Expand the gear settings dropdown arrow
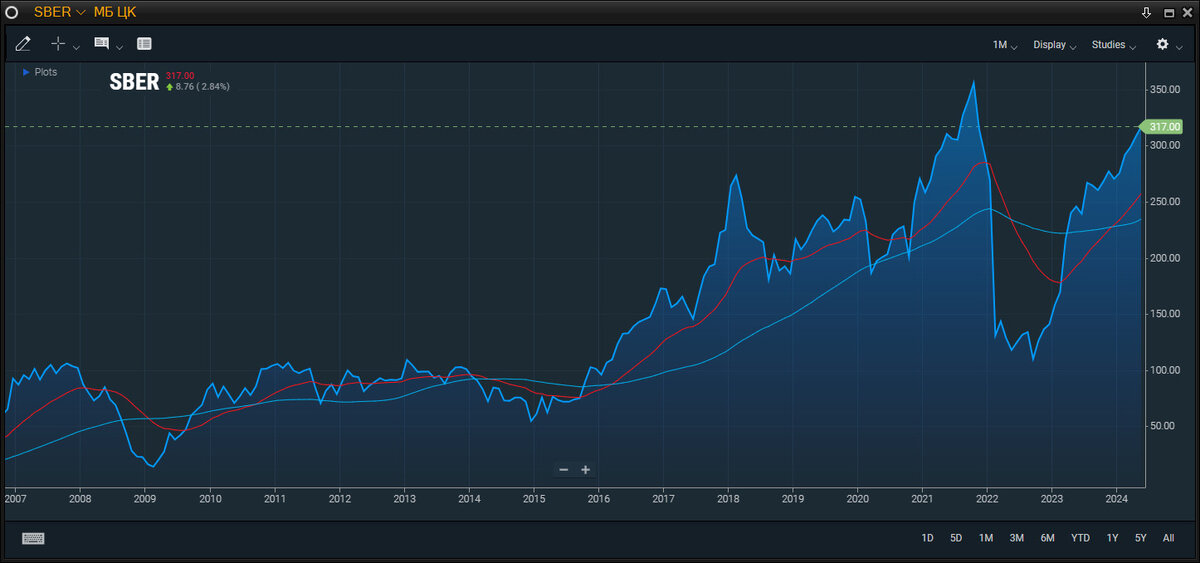This screenshot has height=563, width=1200. coord(1181,47)
